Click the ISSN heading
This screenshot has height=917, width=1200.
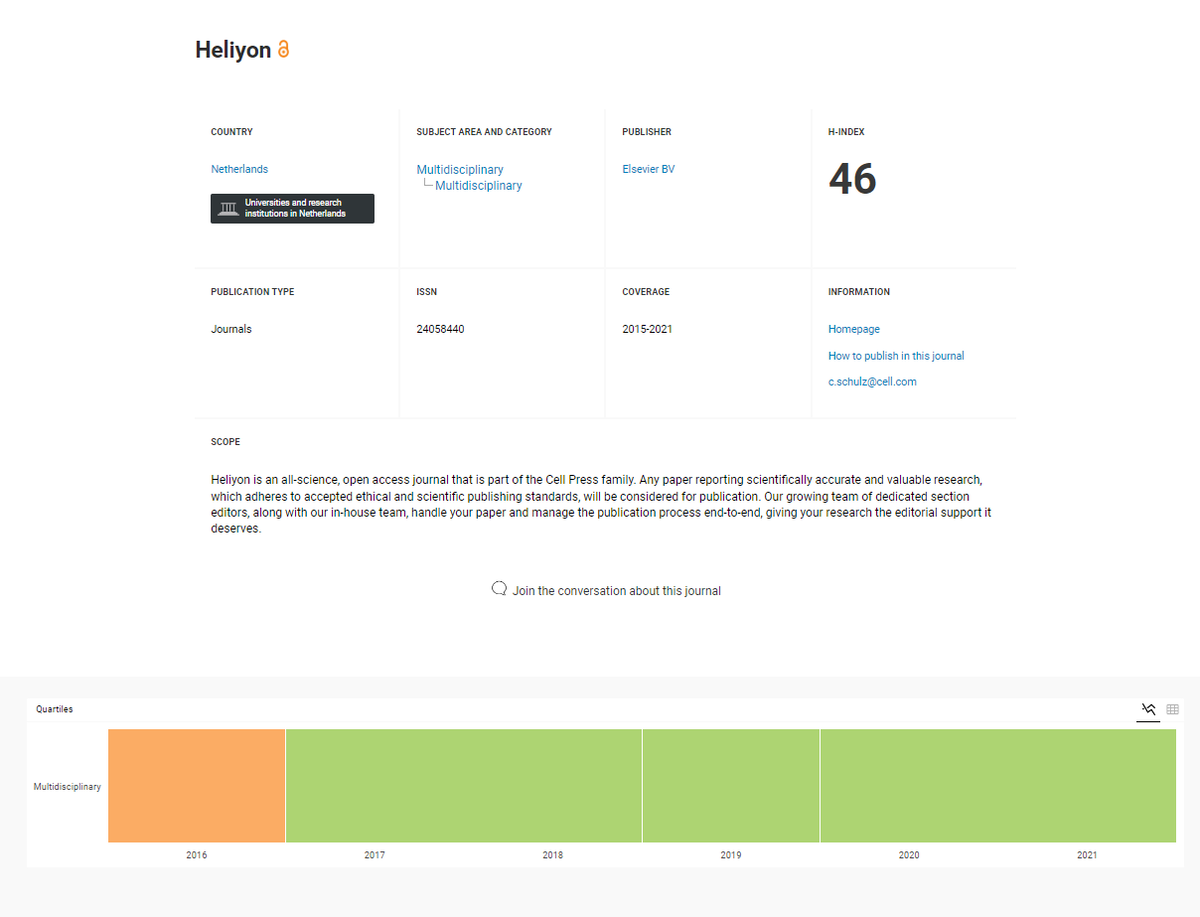tap(427, 292)
